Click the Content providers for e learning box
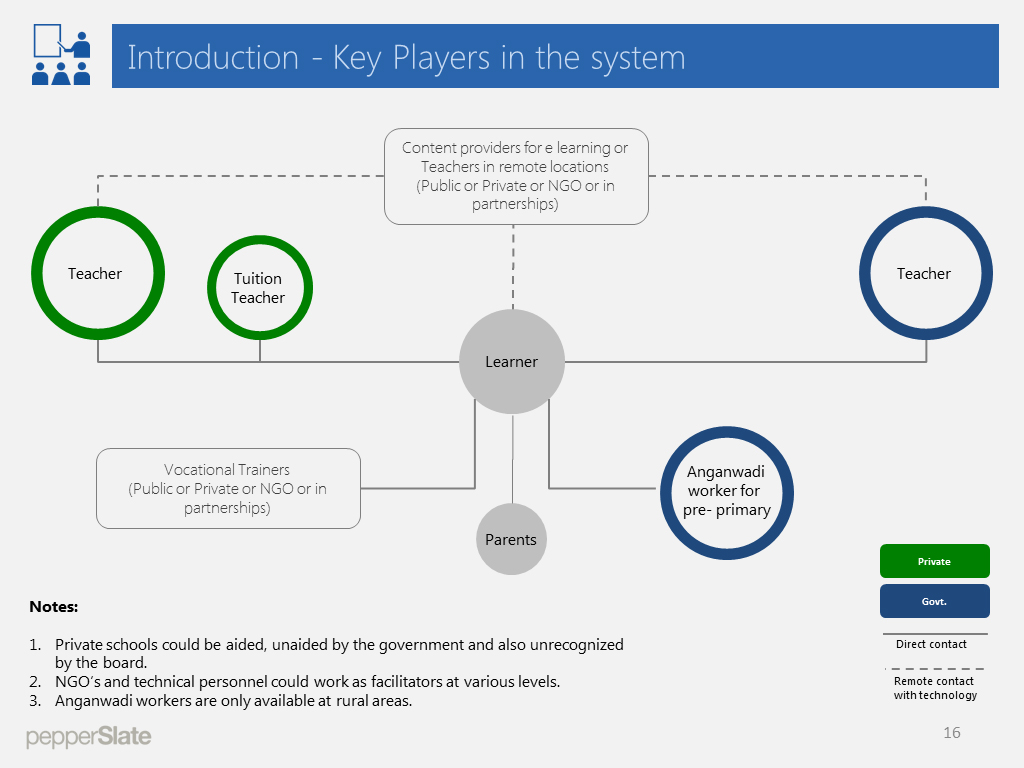 (x=516, y=176)
